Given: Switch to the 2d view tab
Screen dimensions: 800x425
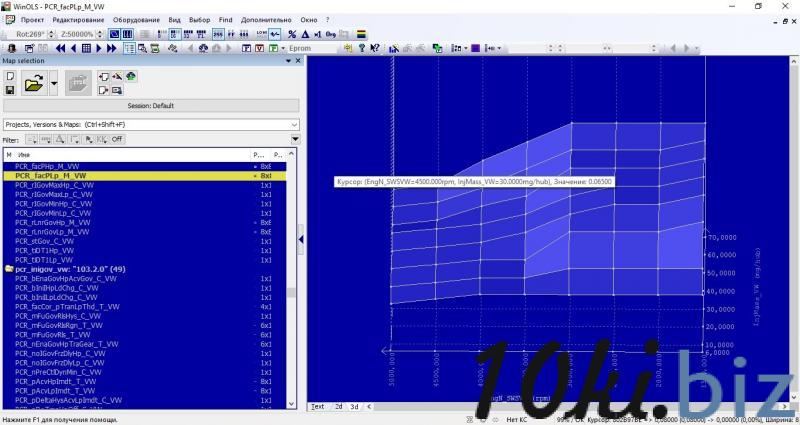Looking at the screenshot, I should (338, 406).
